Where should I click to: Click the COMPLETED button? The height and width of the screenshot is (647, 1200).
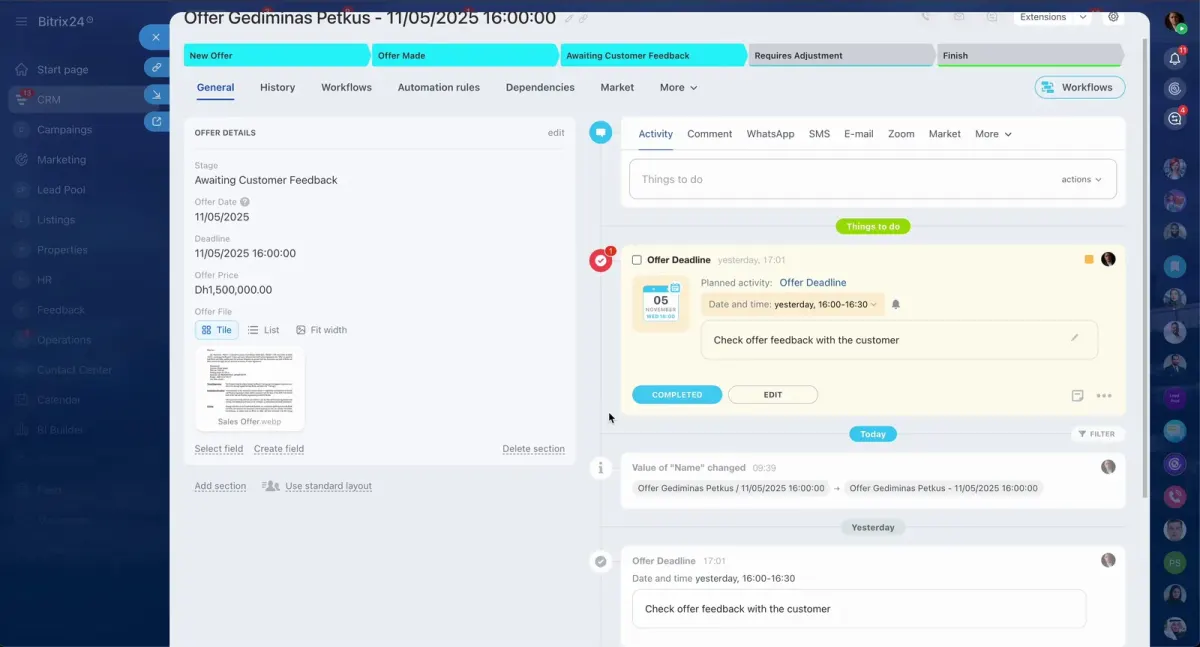pos(677,395)
